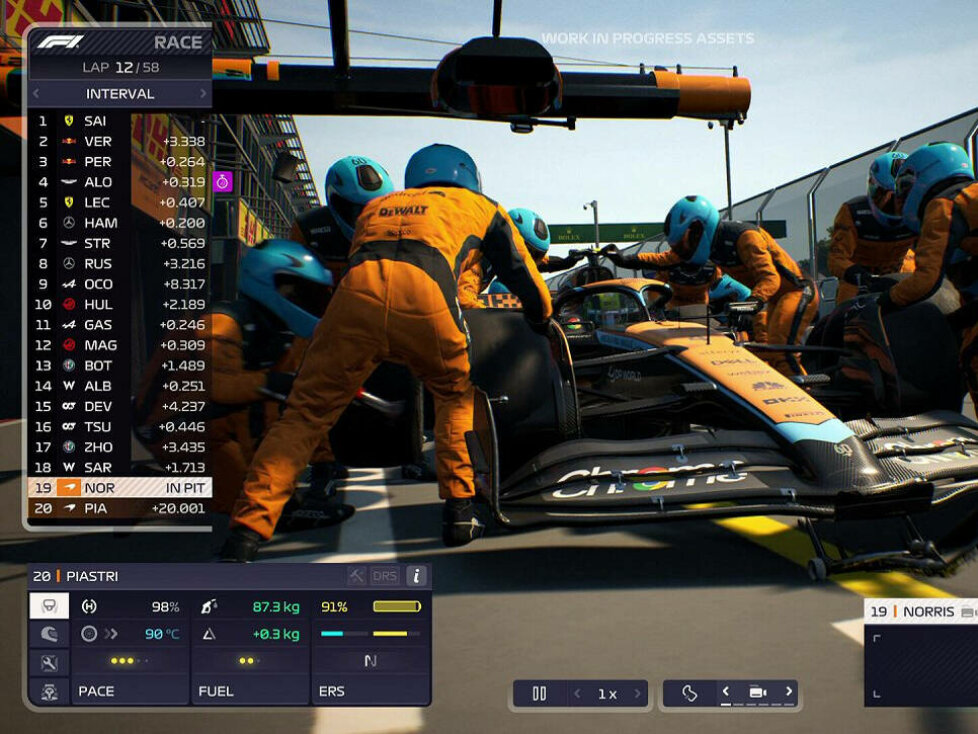
Task: Select PIA row in standings
Action: tap(120, 508)
